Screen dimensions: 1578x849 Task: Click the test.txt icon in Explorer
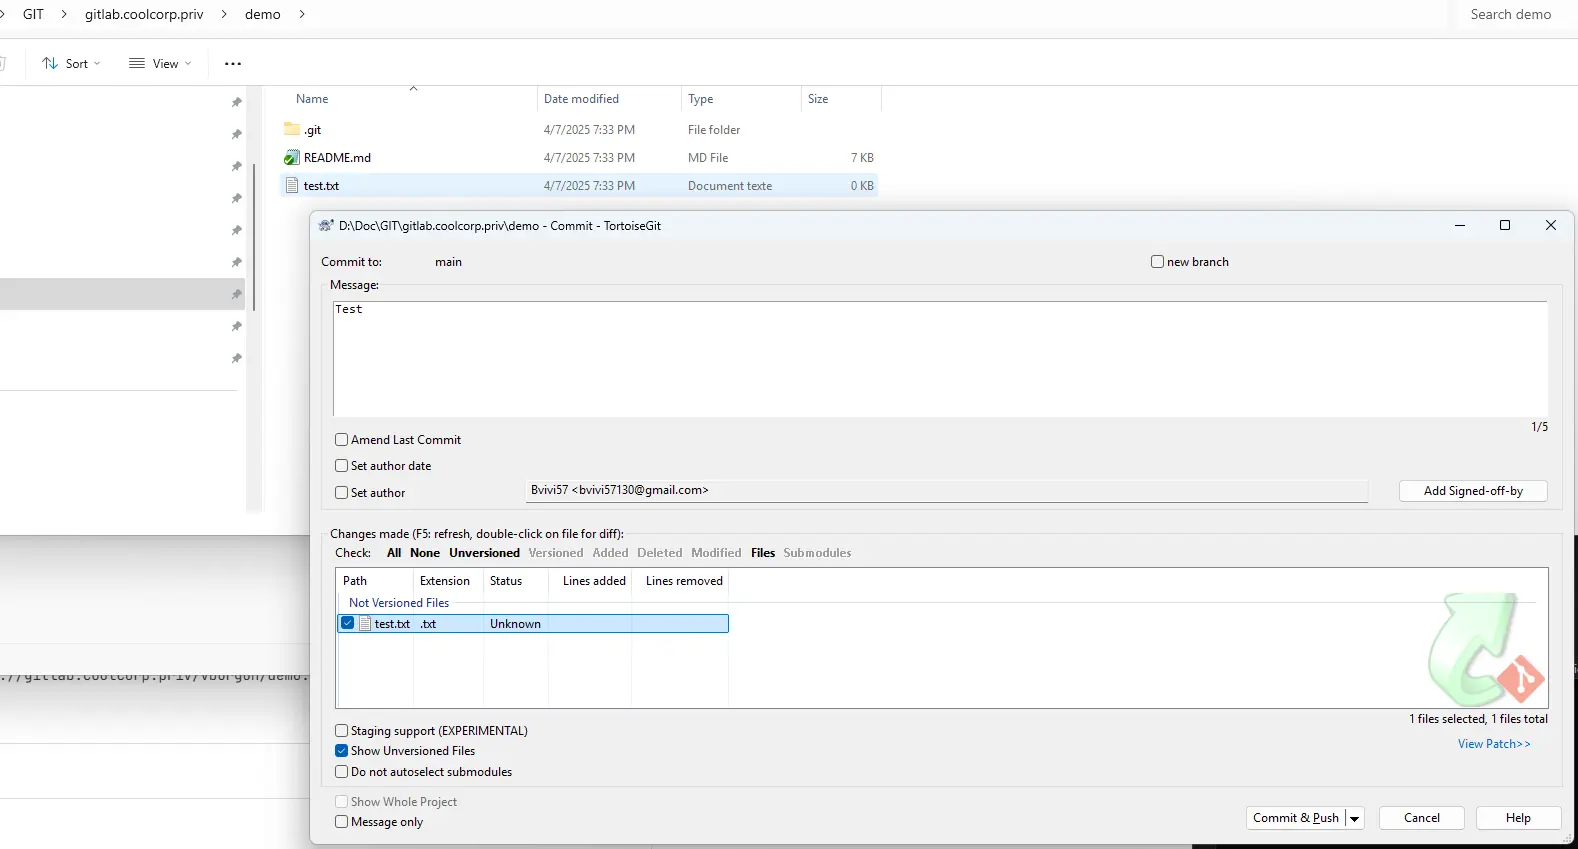[292, 186]
